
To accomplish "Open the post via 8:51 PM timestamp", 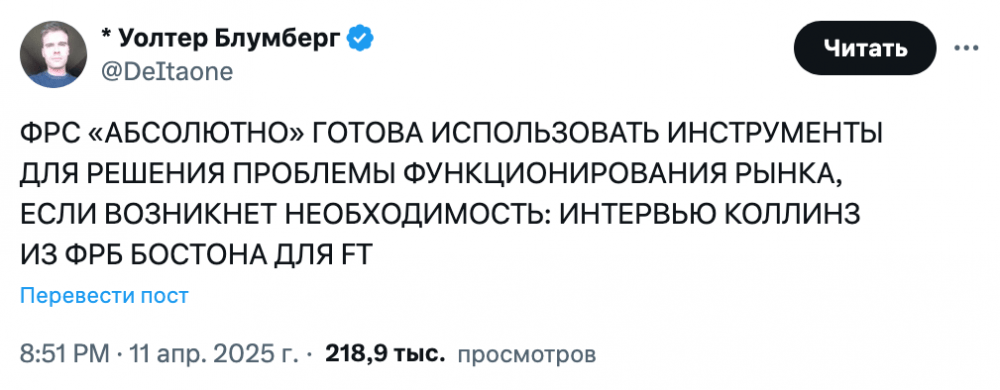I will tap(65, 354).
